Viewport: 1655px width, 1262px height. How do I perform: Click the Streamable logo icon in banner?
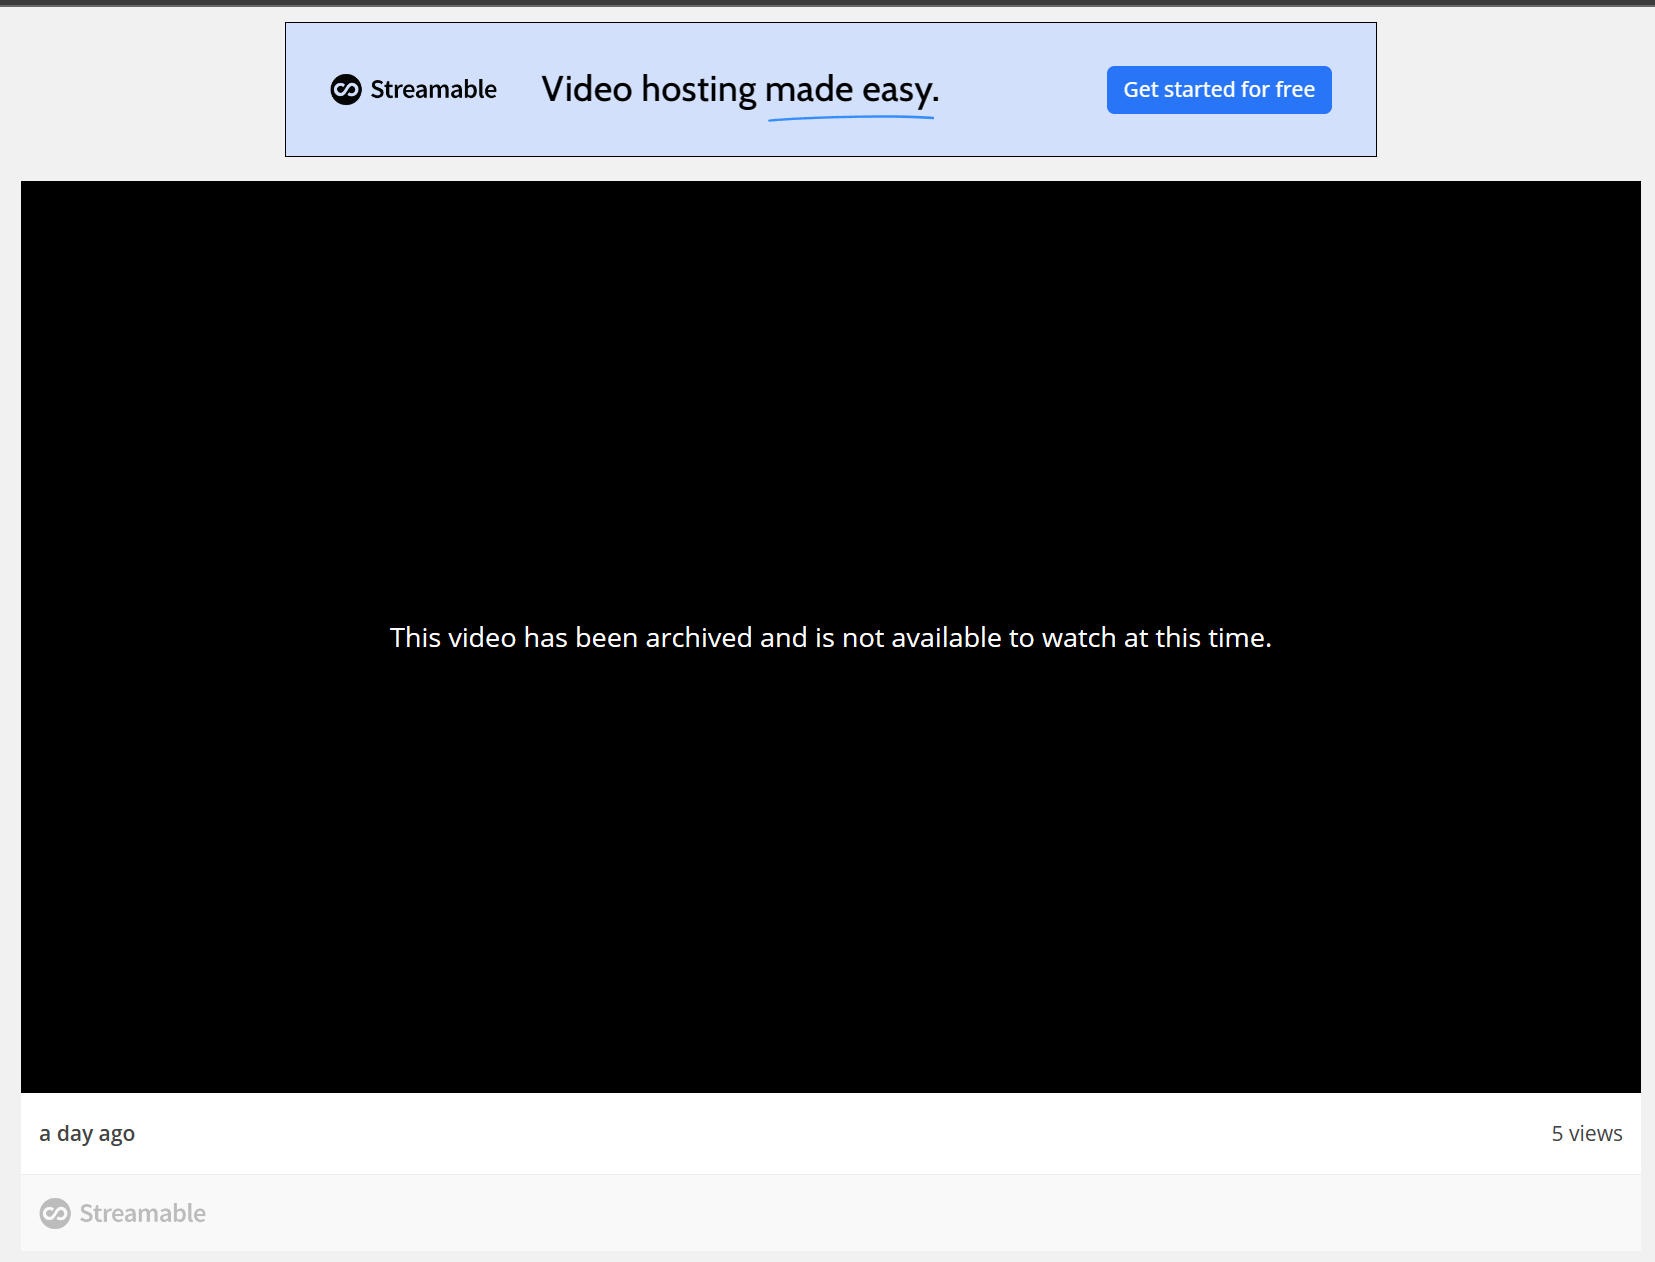coord(346,90)
